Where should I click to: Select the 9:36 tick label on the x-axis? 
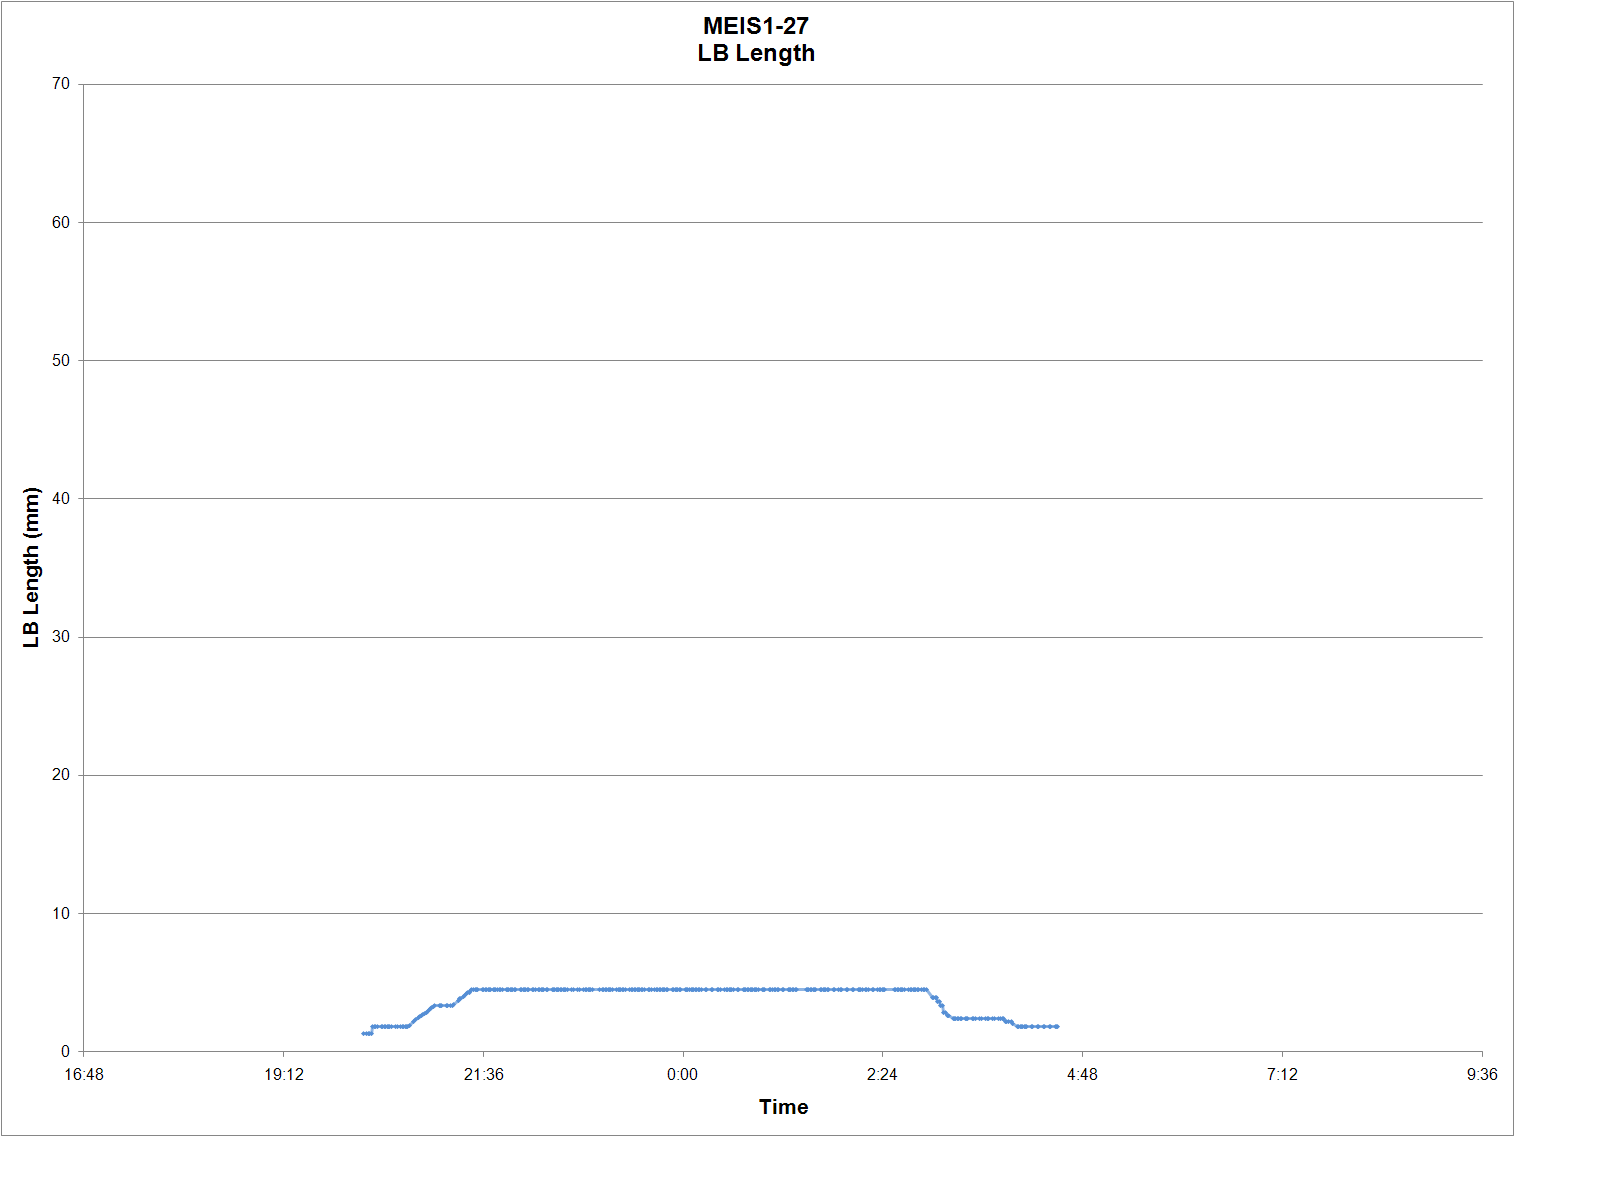(x=1481, y=1075)
